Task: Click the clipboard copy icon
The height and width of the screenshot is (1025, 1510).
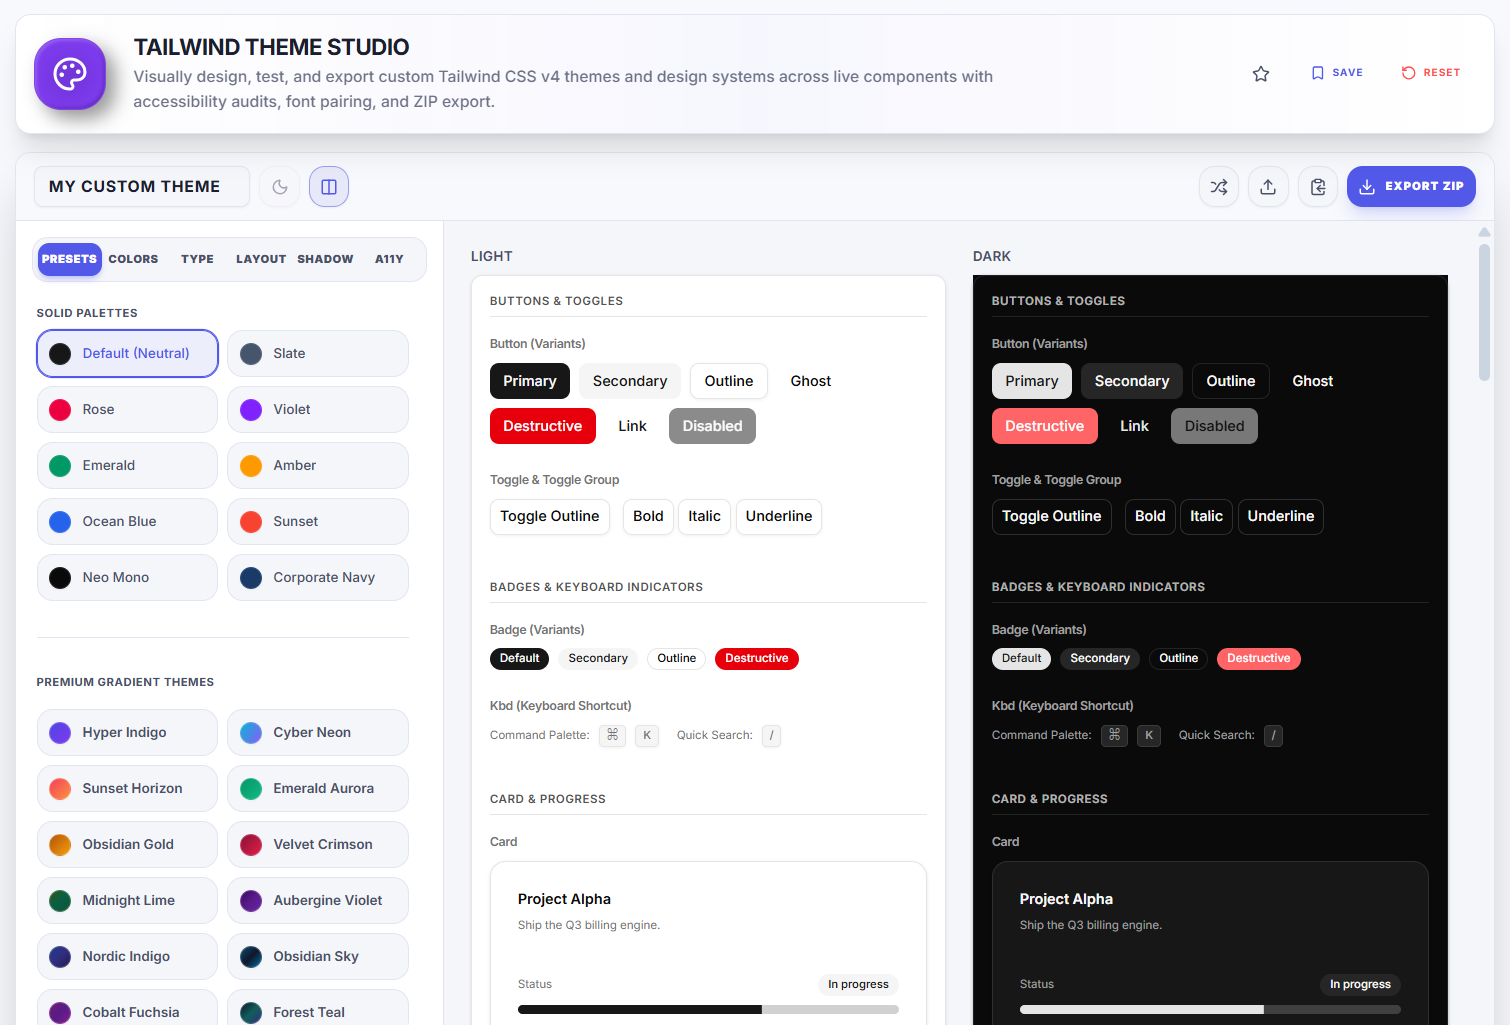Action: (1318, 187)
